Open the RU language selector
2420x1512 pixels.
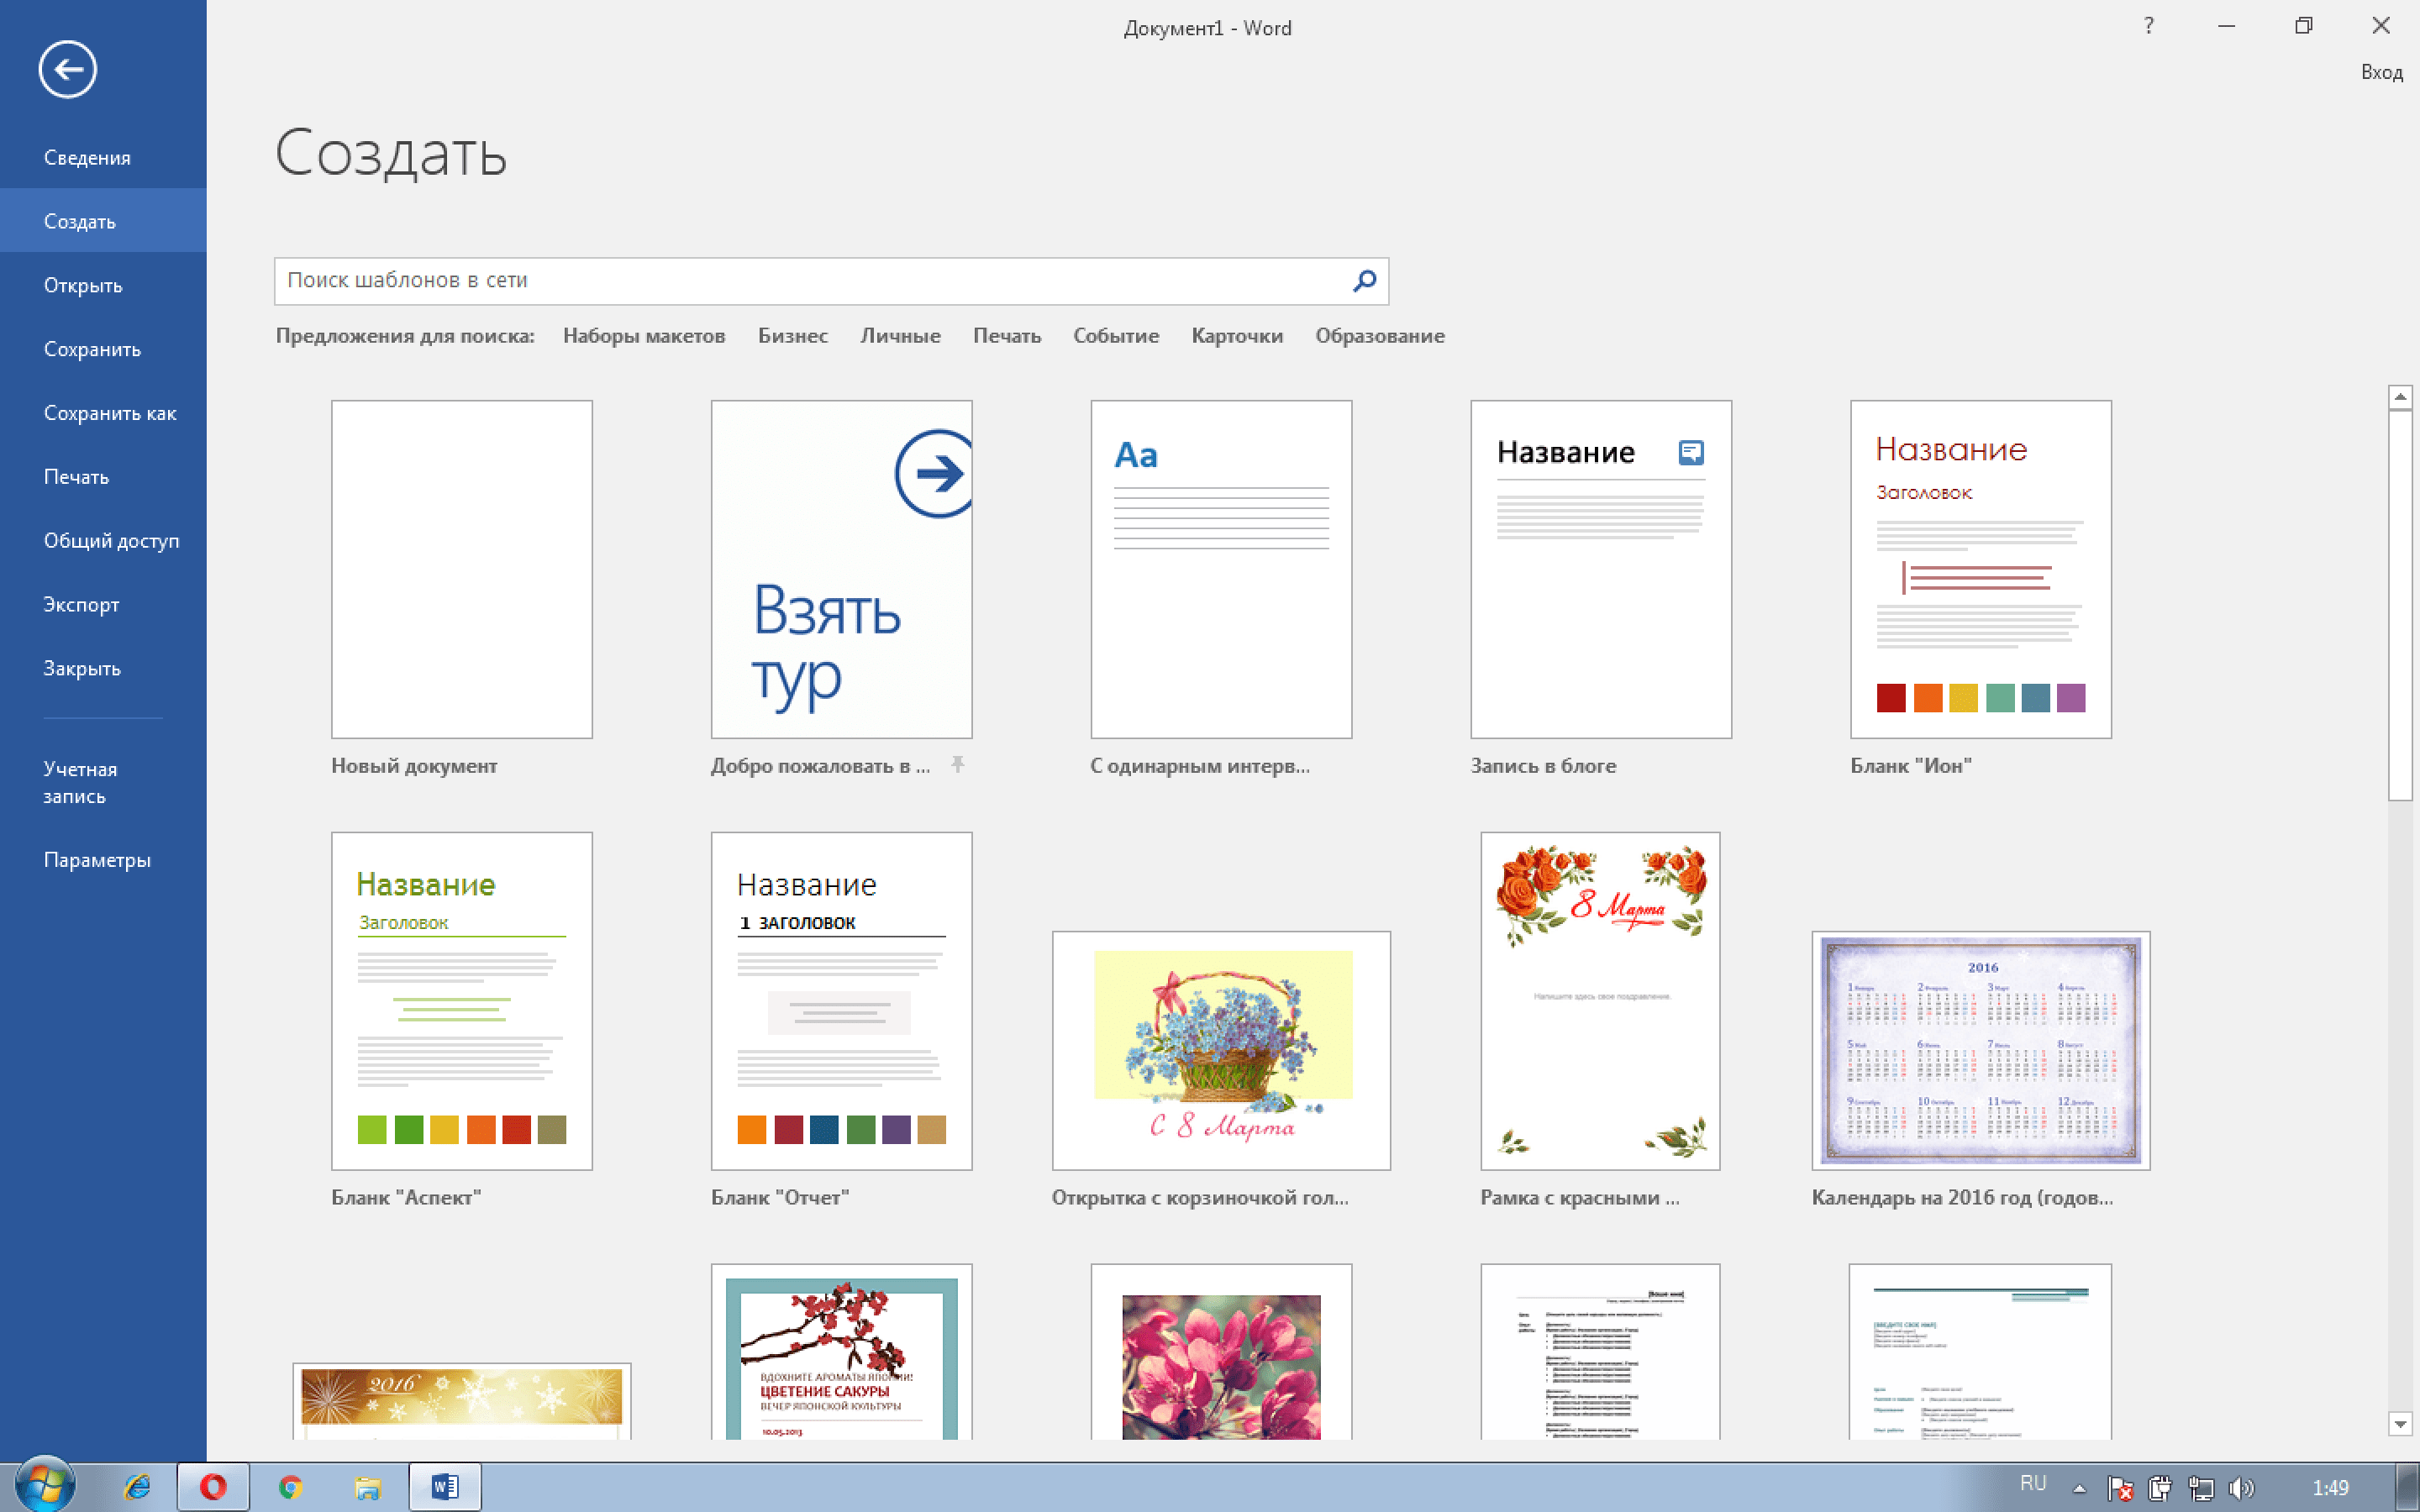(2035, 1486)
